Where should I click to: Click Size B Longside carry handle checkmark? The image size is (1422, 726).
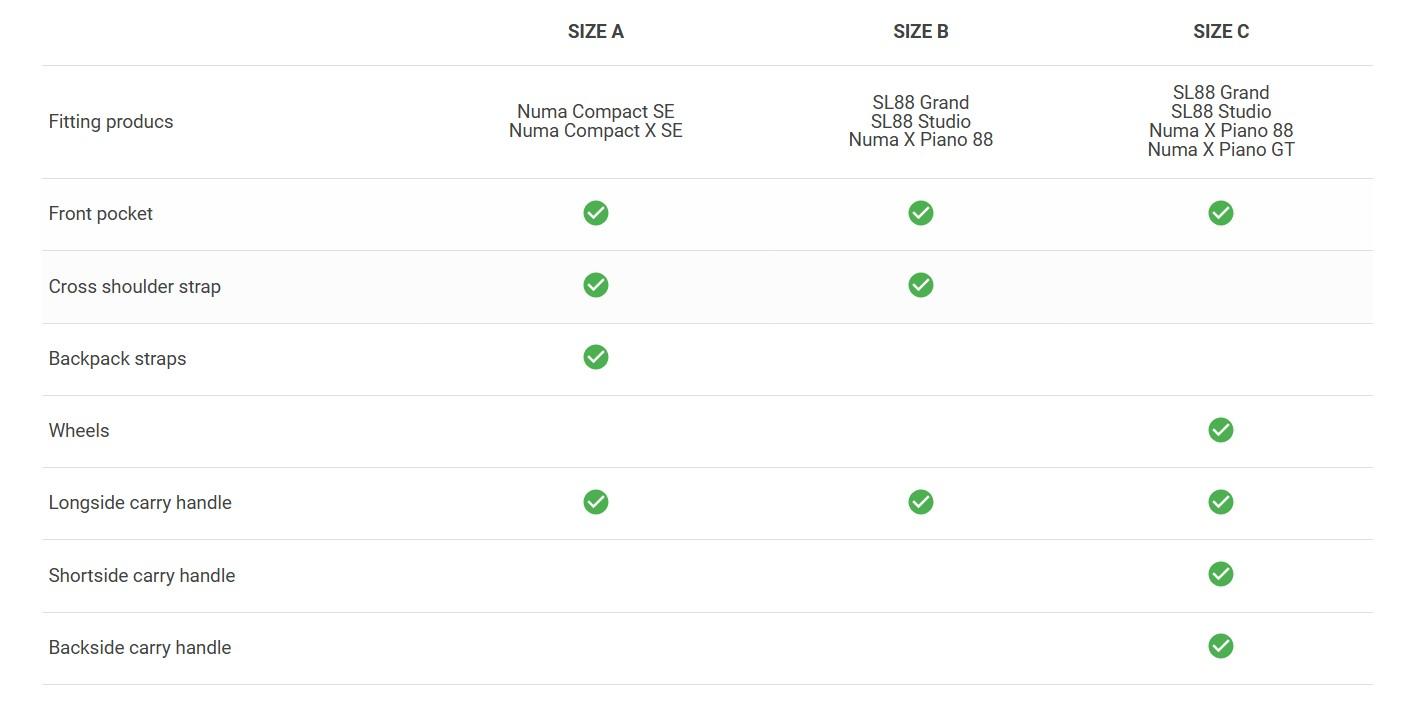920,502
